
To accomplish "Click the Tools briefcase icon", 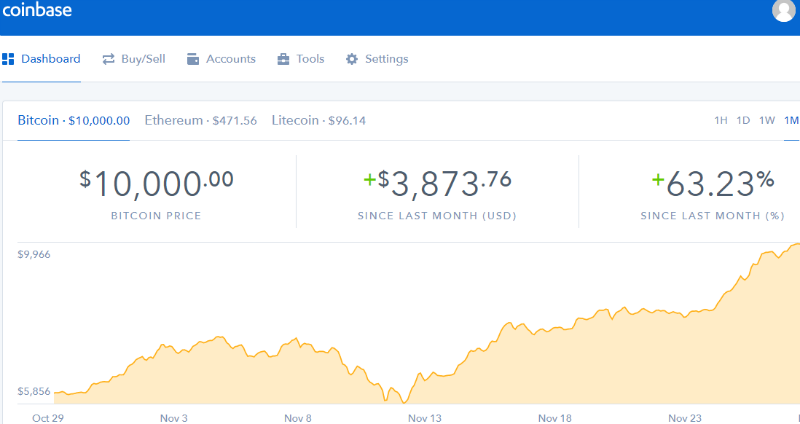I will pos(284,59).
